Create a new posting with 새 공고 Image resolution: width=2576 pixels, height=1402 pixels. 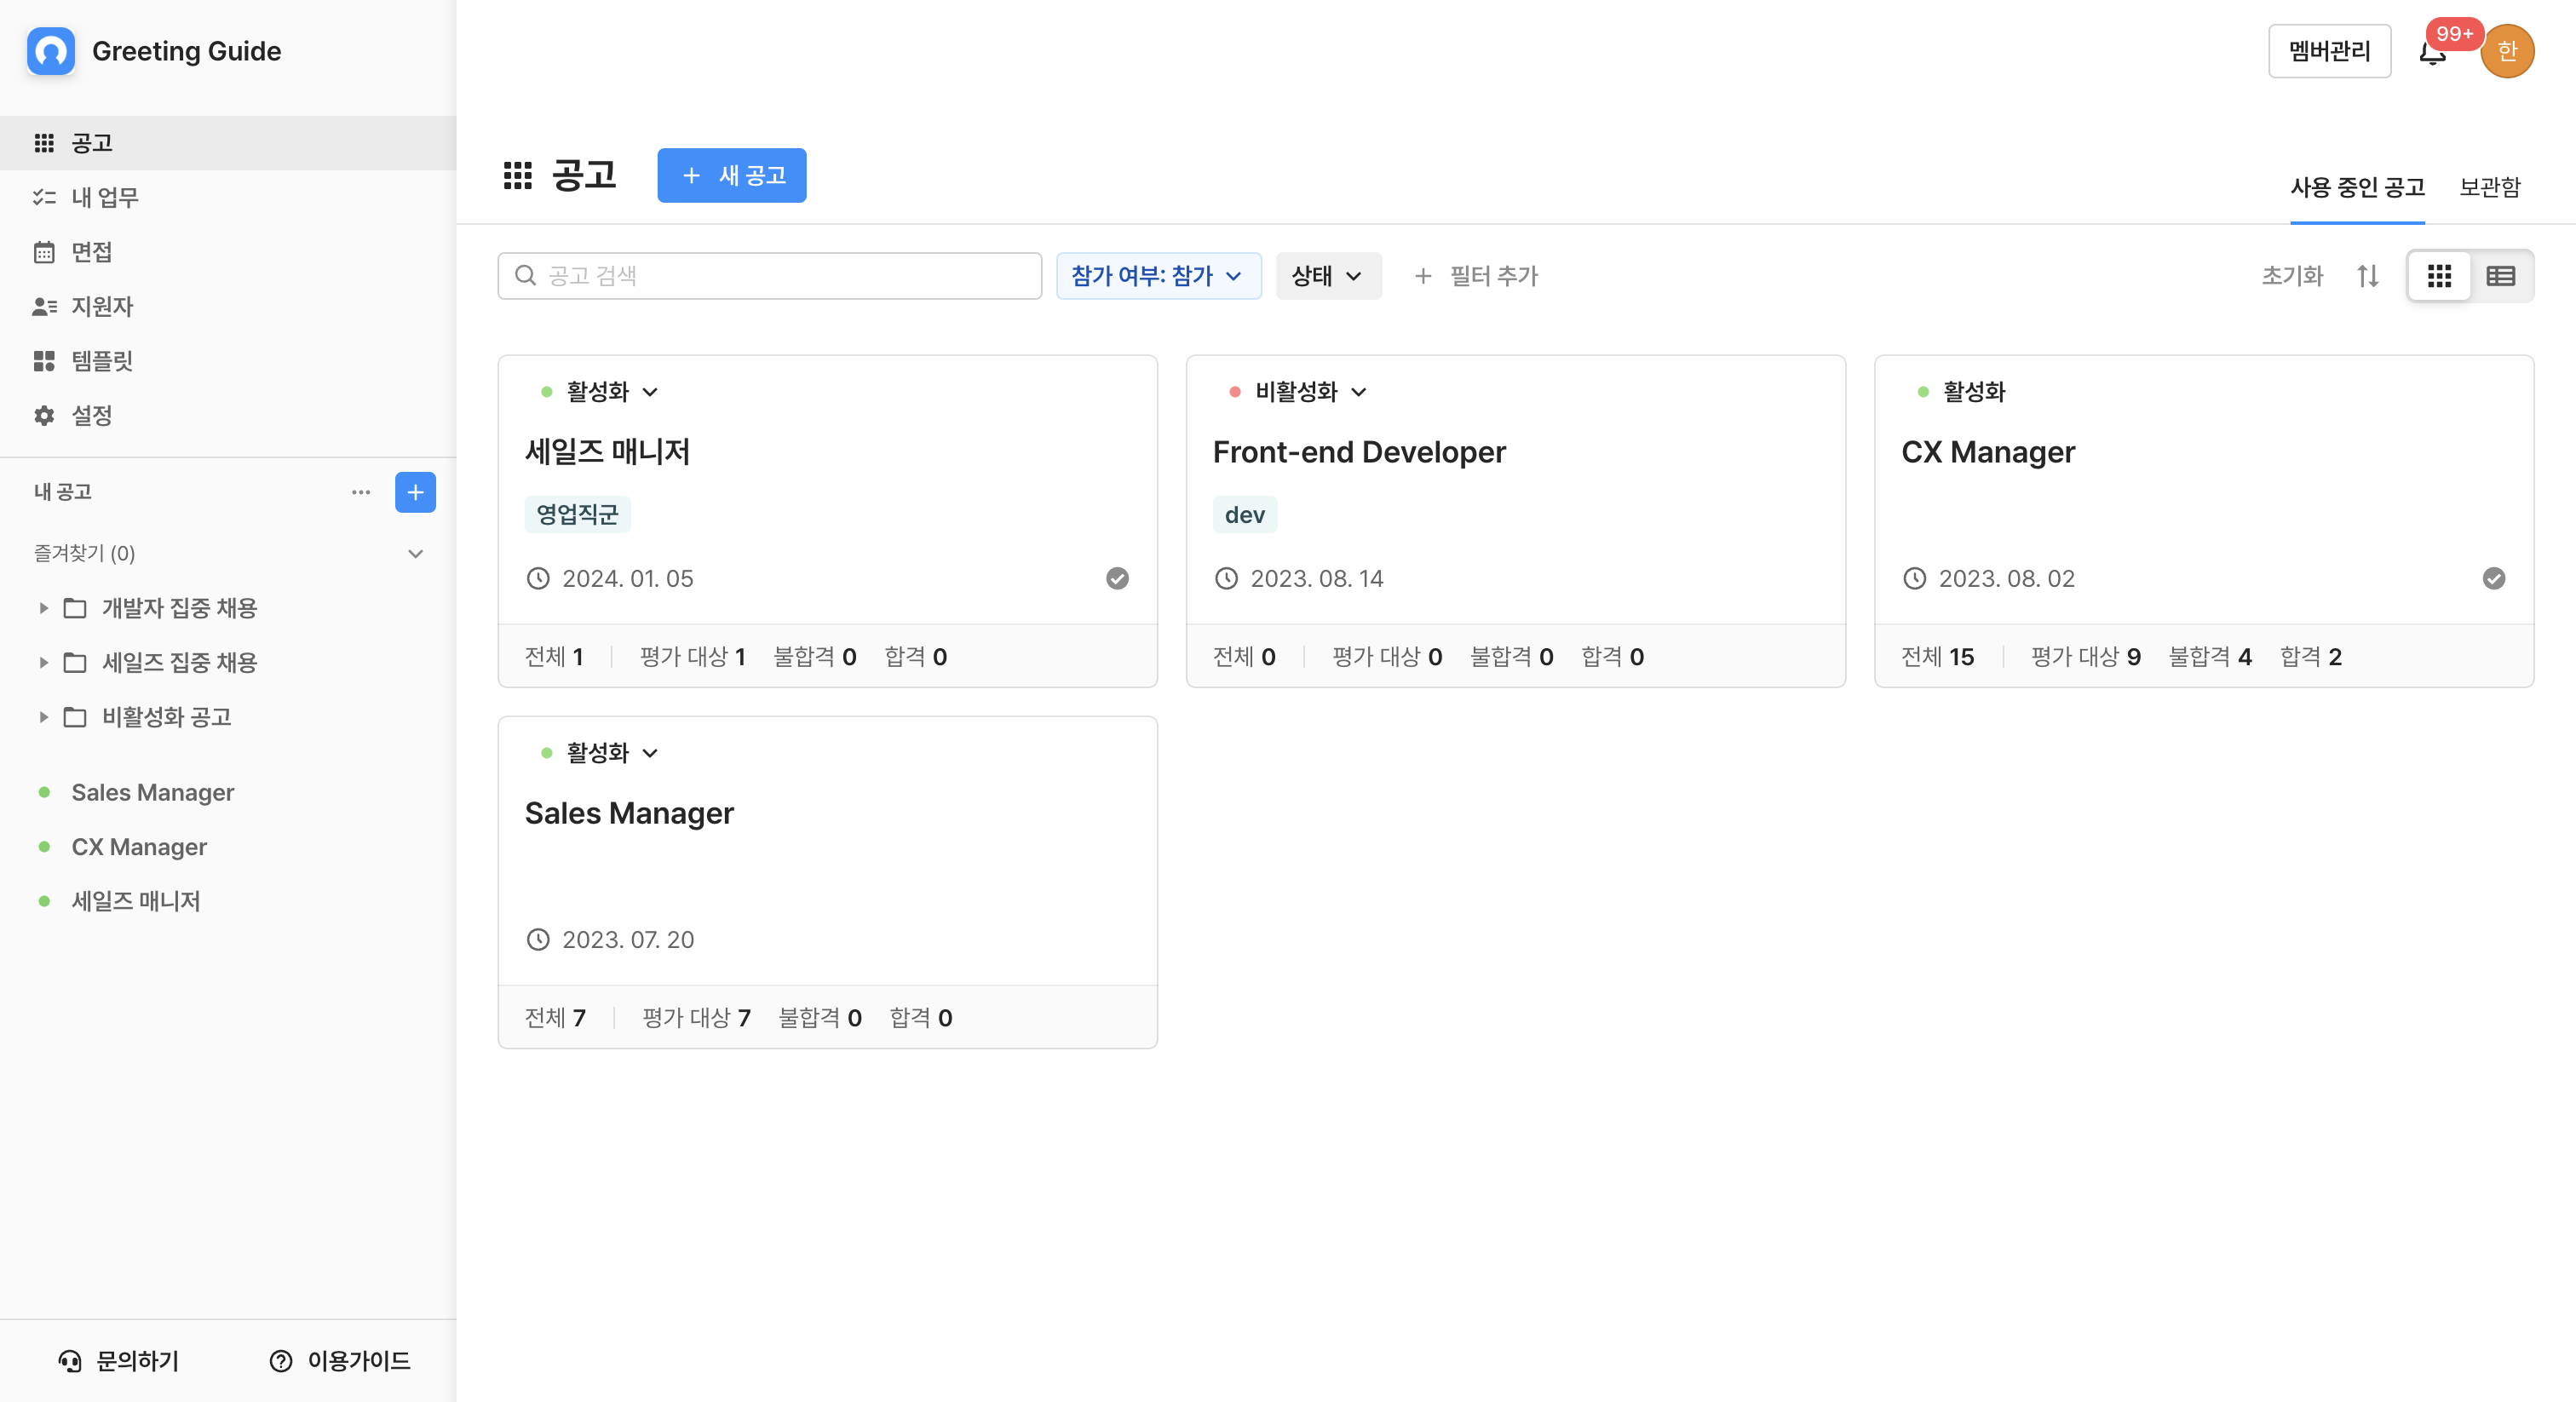[x=732, y=176]
